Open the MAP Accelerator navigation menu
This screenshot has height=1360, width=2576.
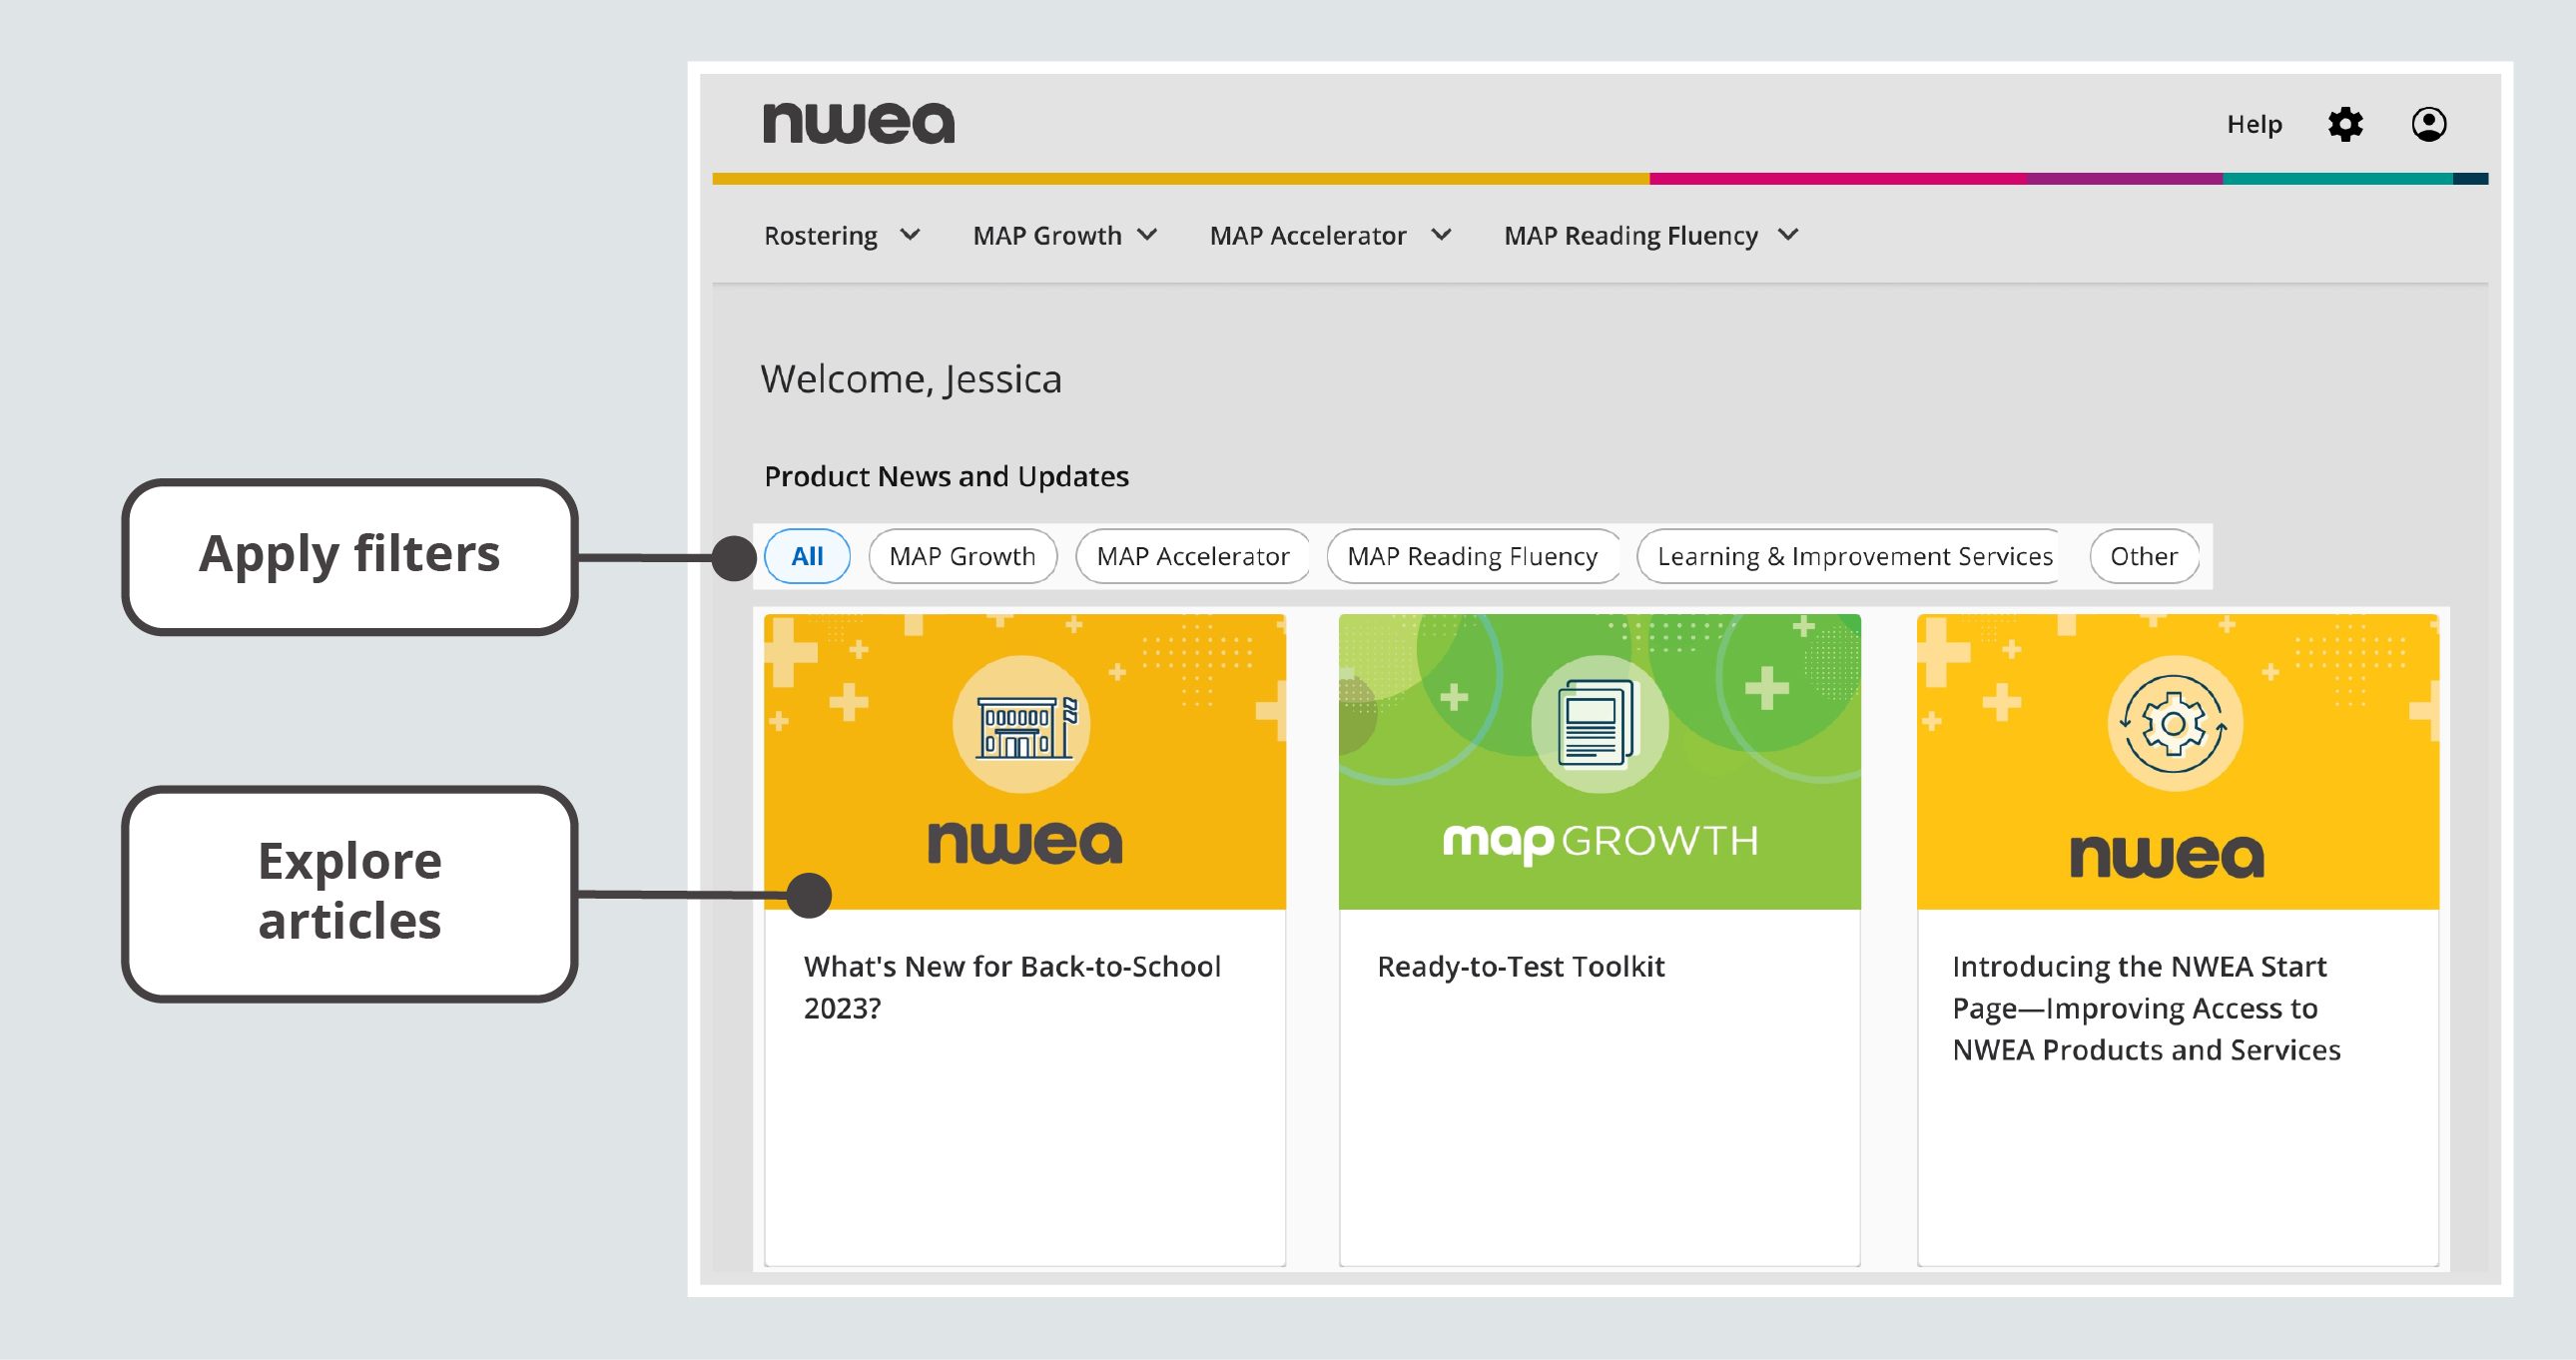pos(1330,235)
